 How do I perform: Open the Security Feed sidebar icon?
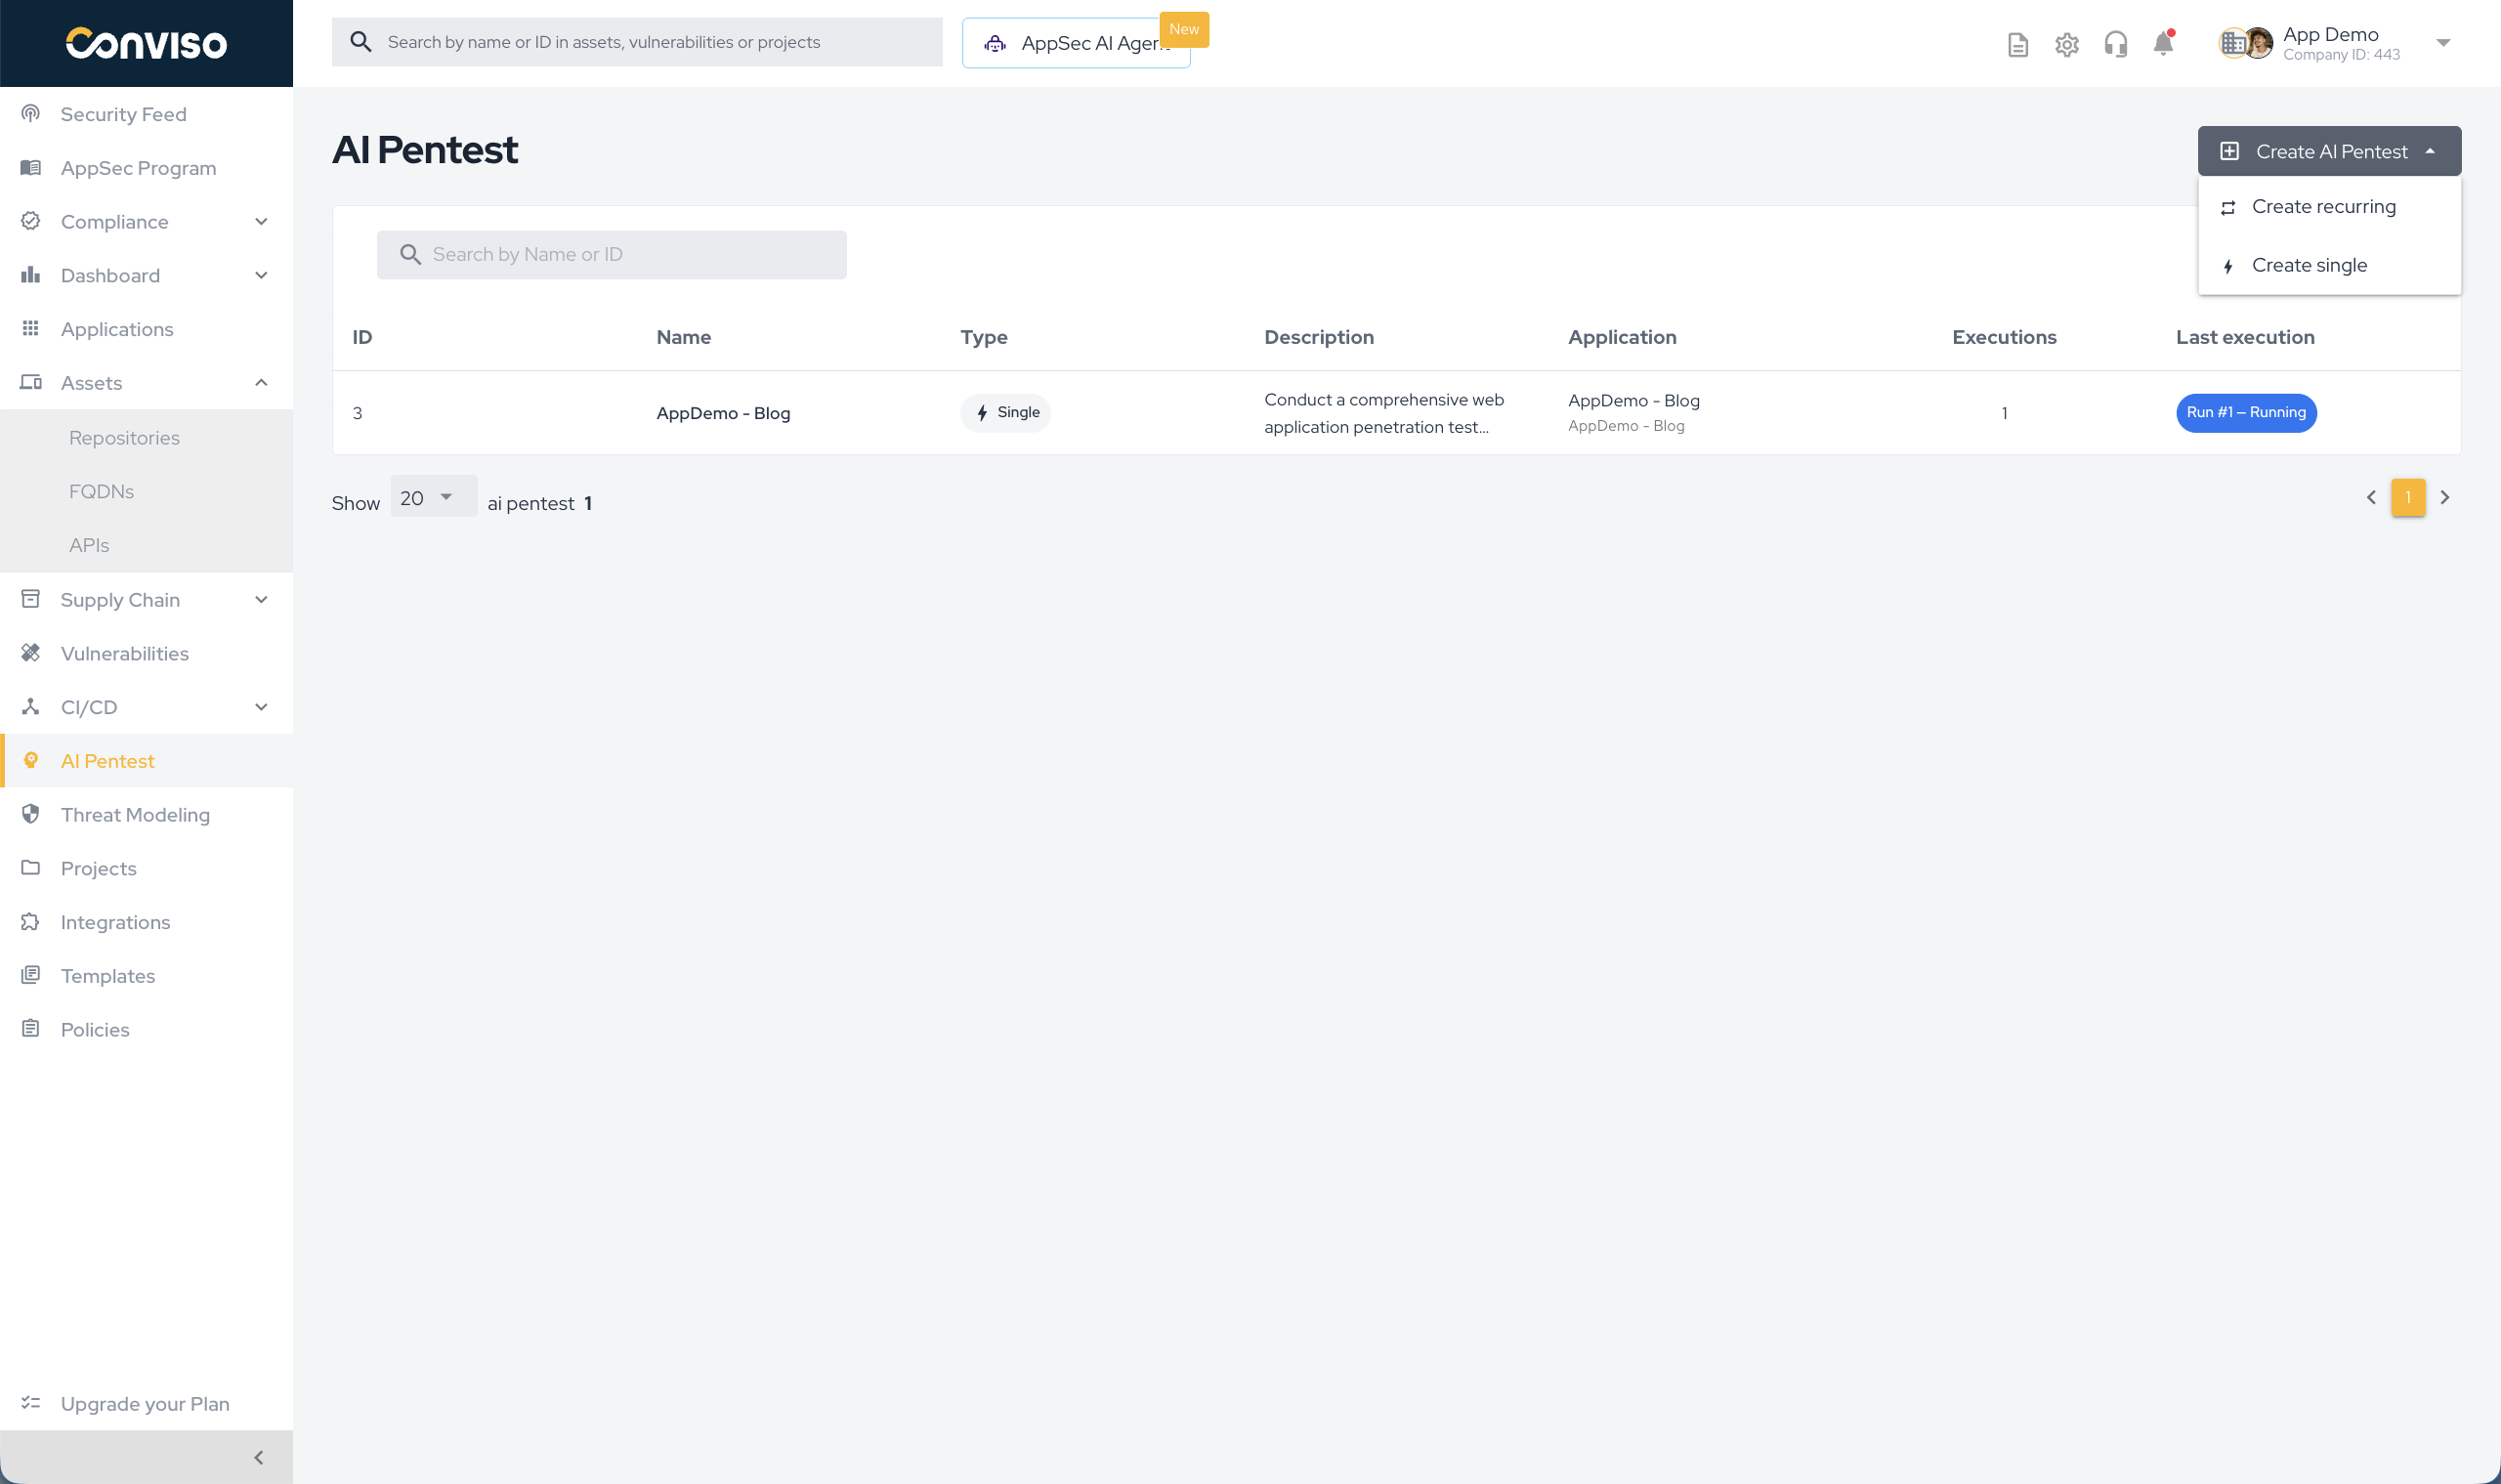(x=31, y=114)
